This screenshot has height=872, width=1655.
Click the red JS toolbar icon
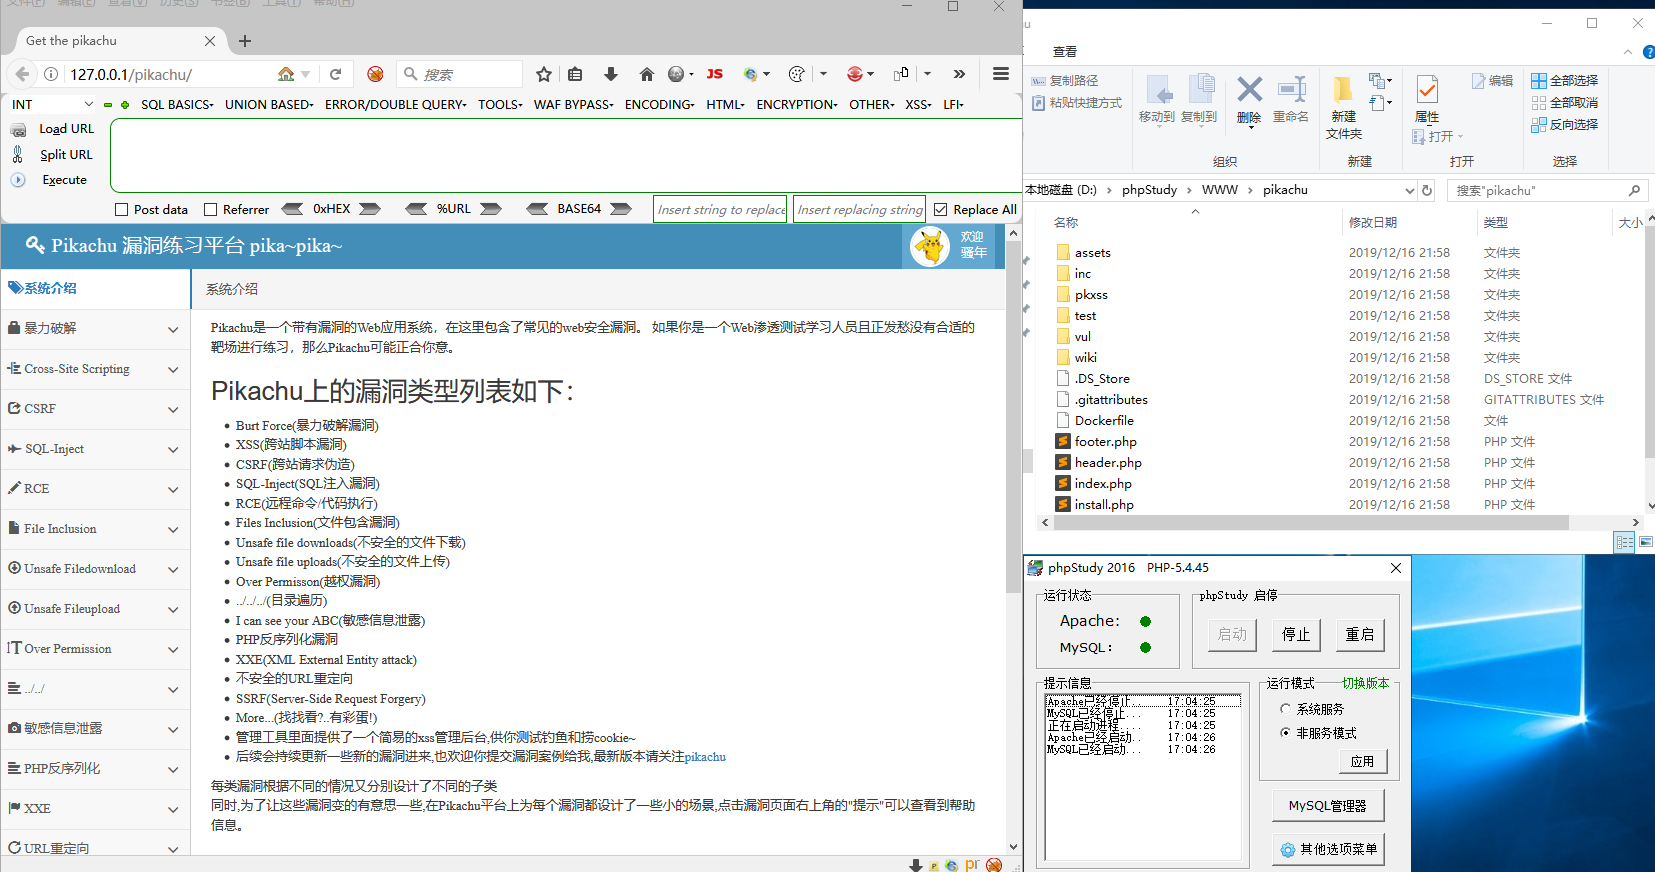coord(714,74)
